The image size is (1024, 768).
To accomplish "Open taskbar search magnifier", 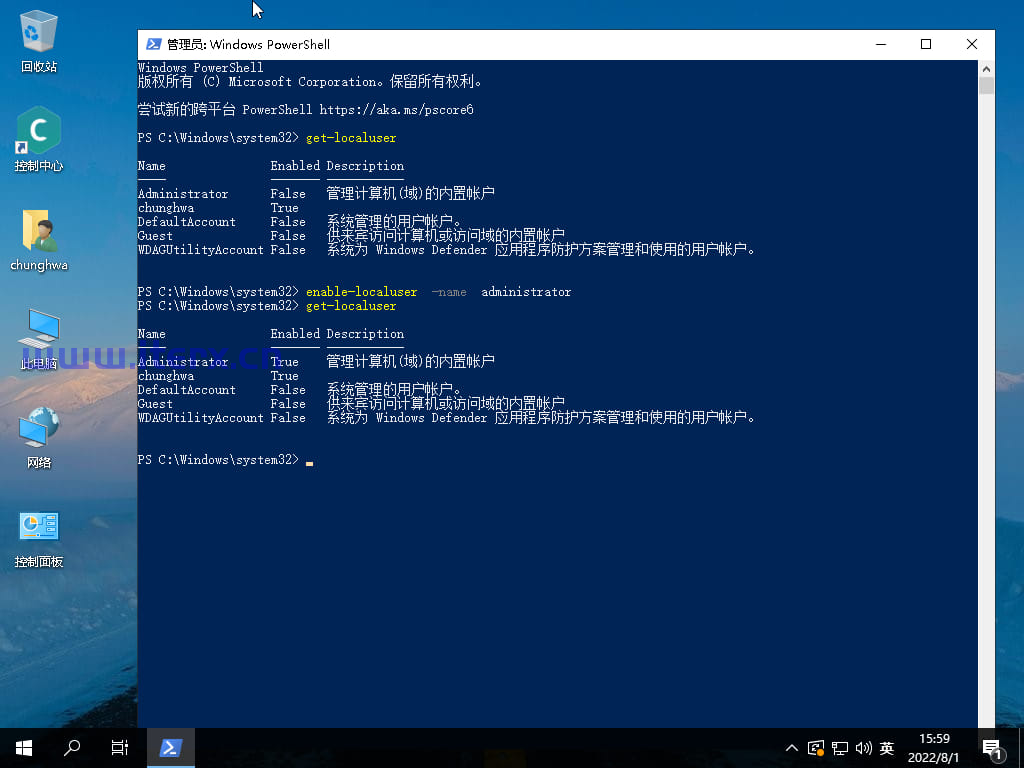I will pos(72,748).
